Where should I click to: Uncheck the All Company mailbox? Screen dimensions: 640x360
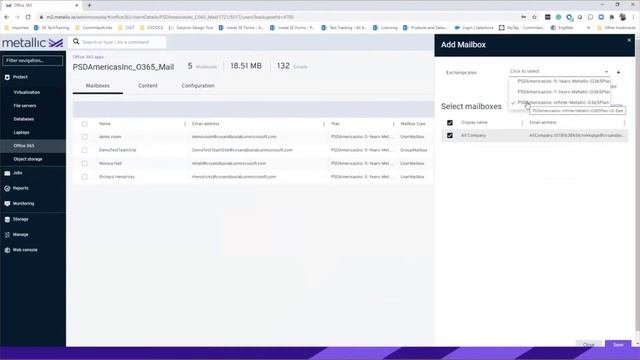[x=450, y=136]
